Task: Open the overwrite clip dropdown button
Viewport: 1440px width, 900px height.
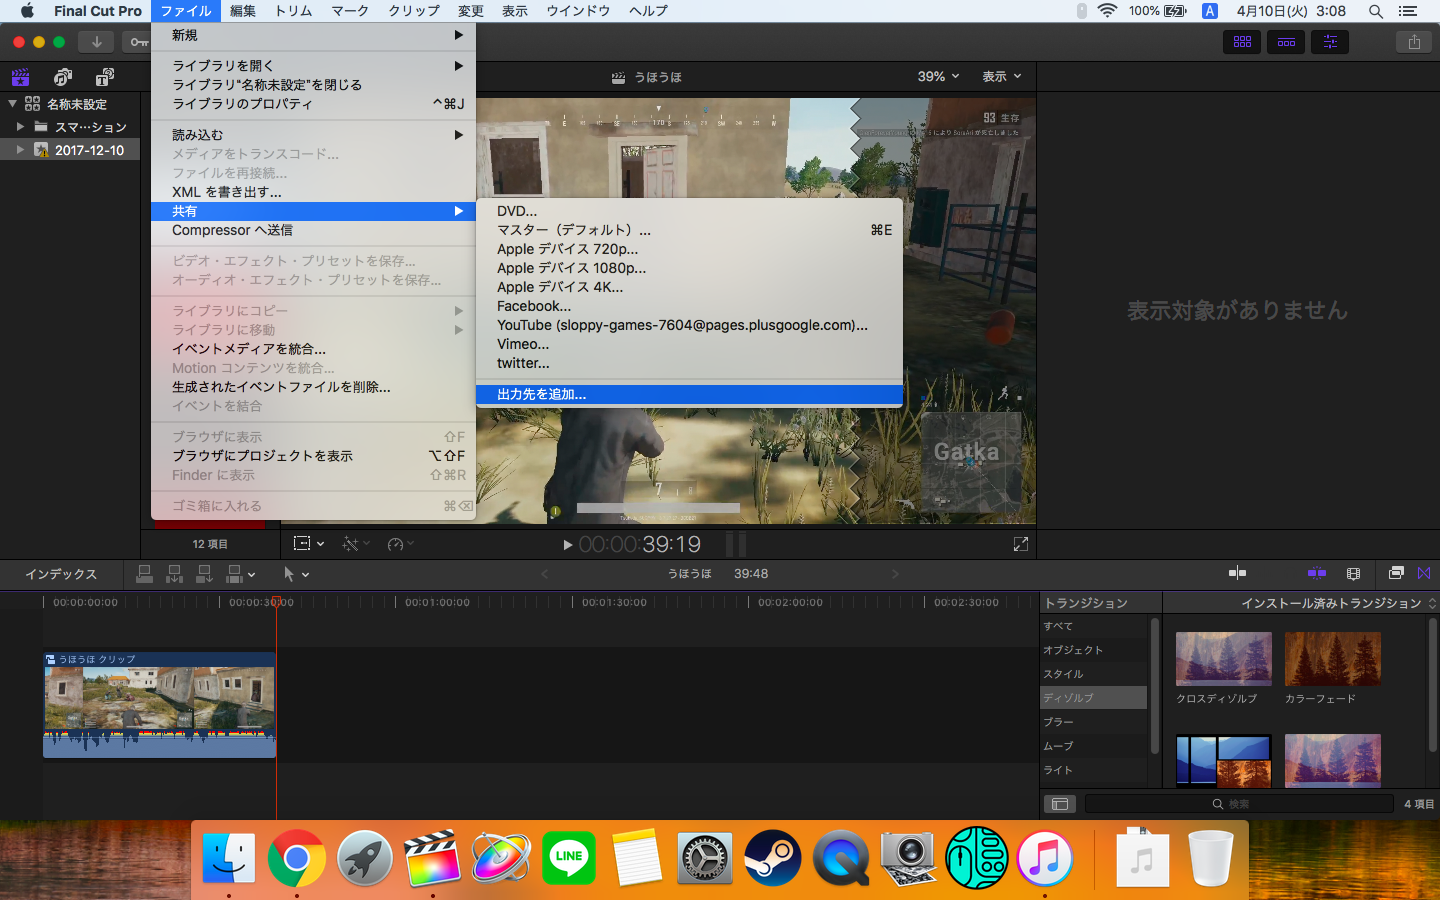Action: pyautogui.click(x=241, y=574)
